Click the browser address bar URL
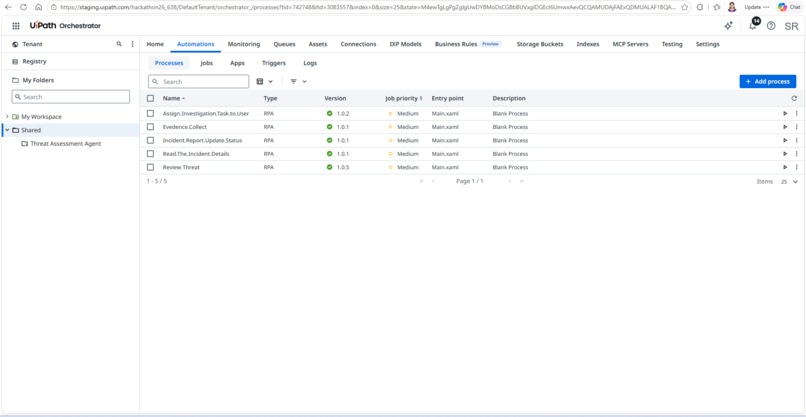 pyautogui.click(x=368, y=7)
